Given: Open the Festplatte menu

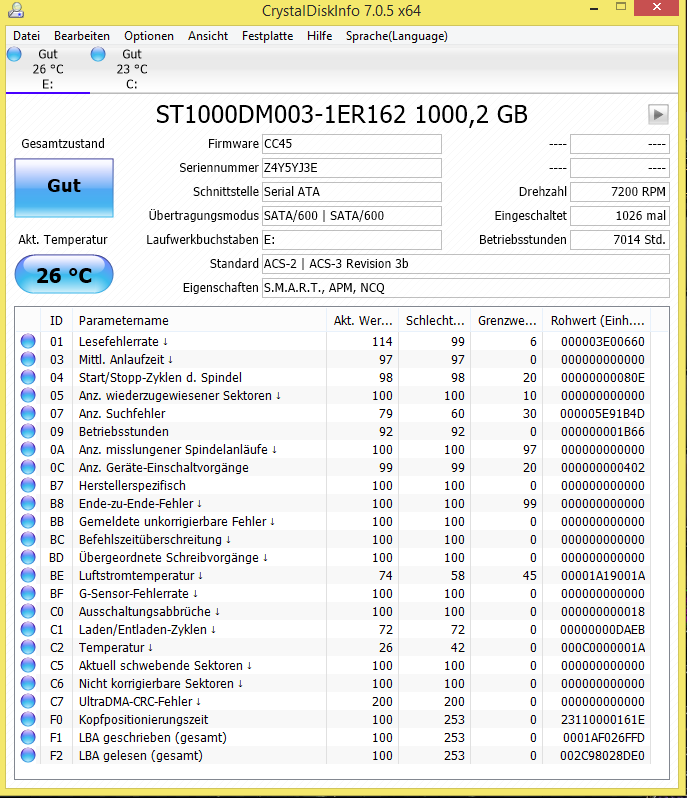Looking at the screenshot, I should (x=268, y=36).
